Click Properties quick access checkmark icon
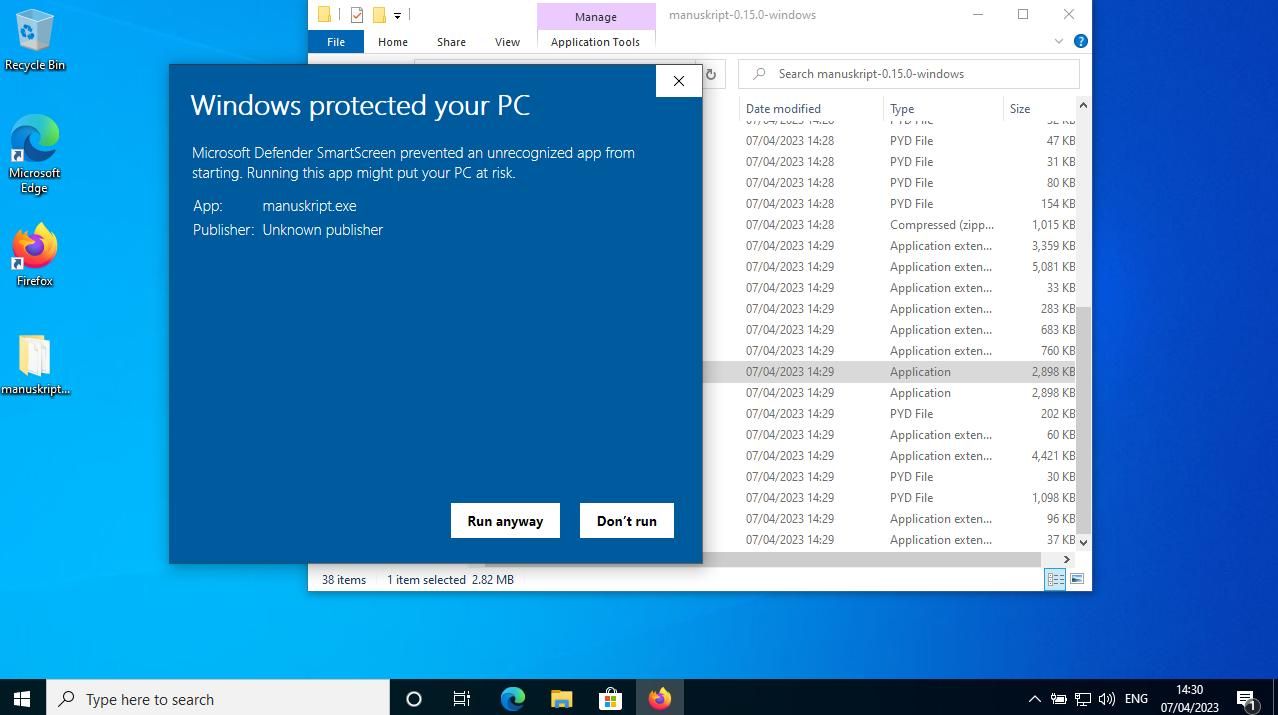1278x715 pixels. [x=357, y=15]
